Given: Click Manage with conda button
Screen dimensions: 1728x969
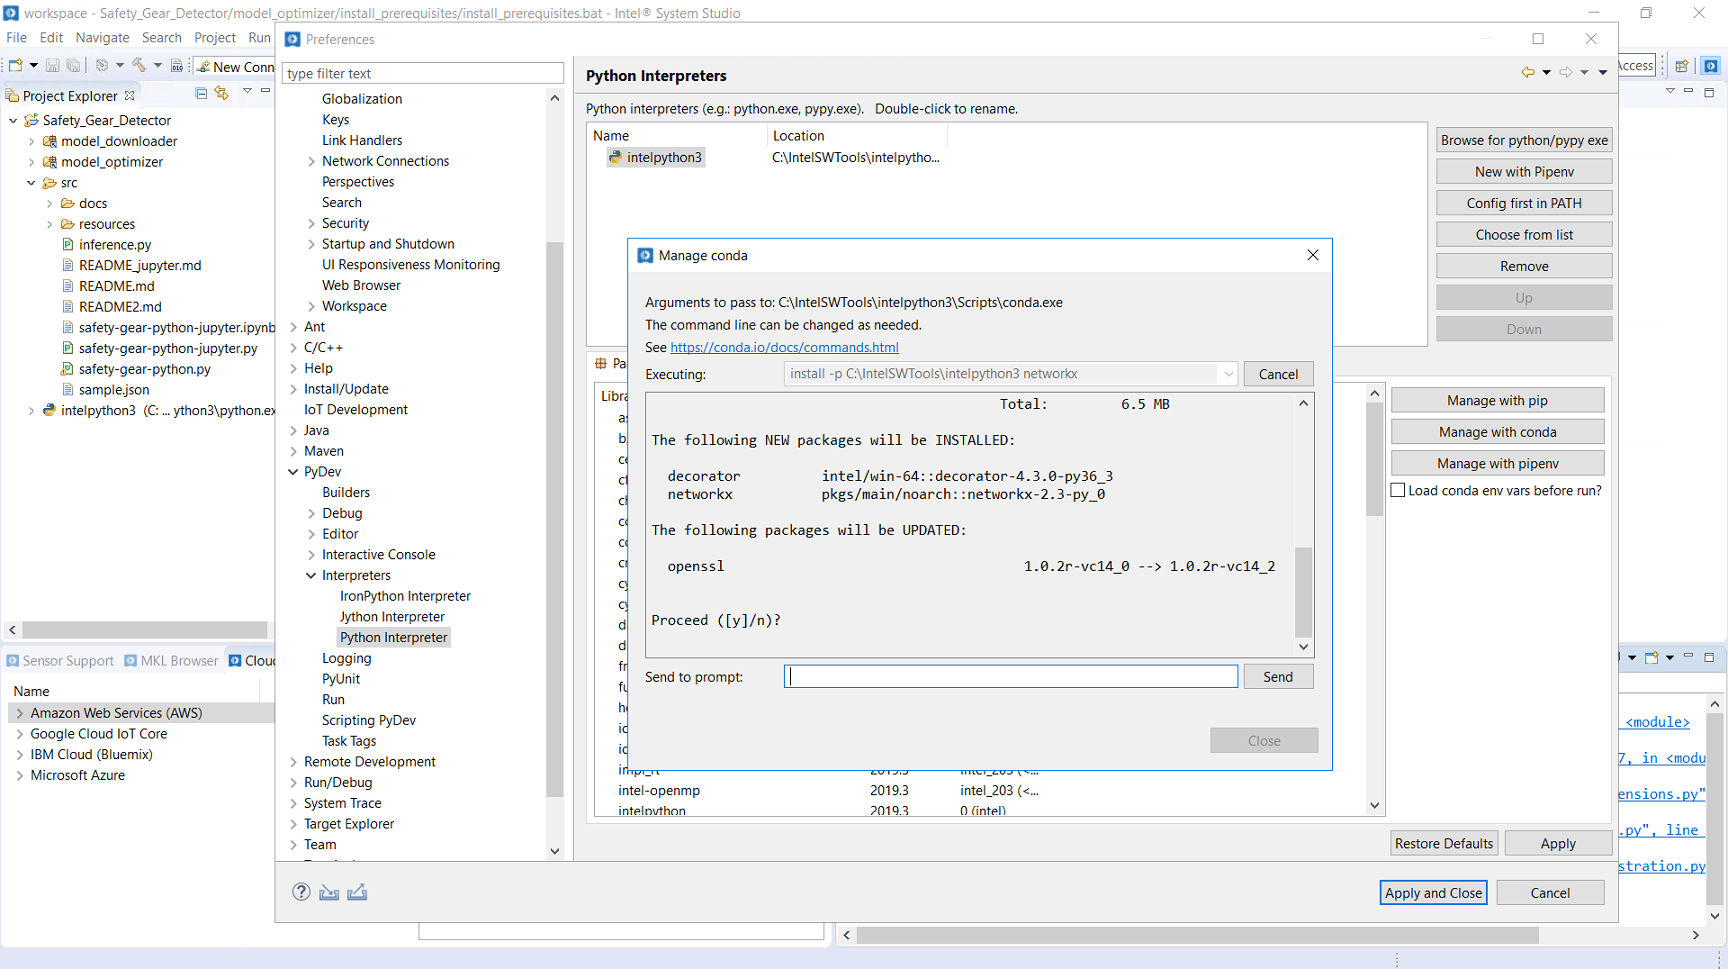Looking at the screenshot, I should (x=1497, y=432).
